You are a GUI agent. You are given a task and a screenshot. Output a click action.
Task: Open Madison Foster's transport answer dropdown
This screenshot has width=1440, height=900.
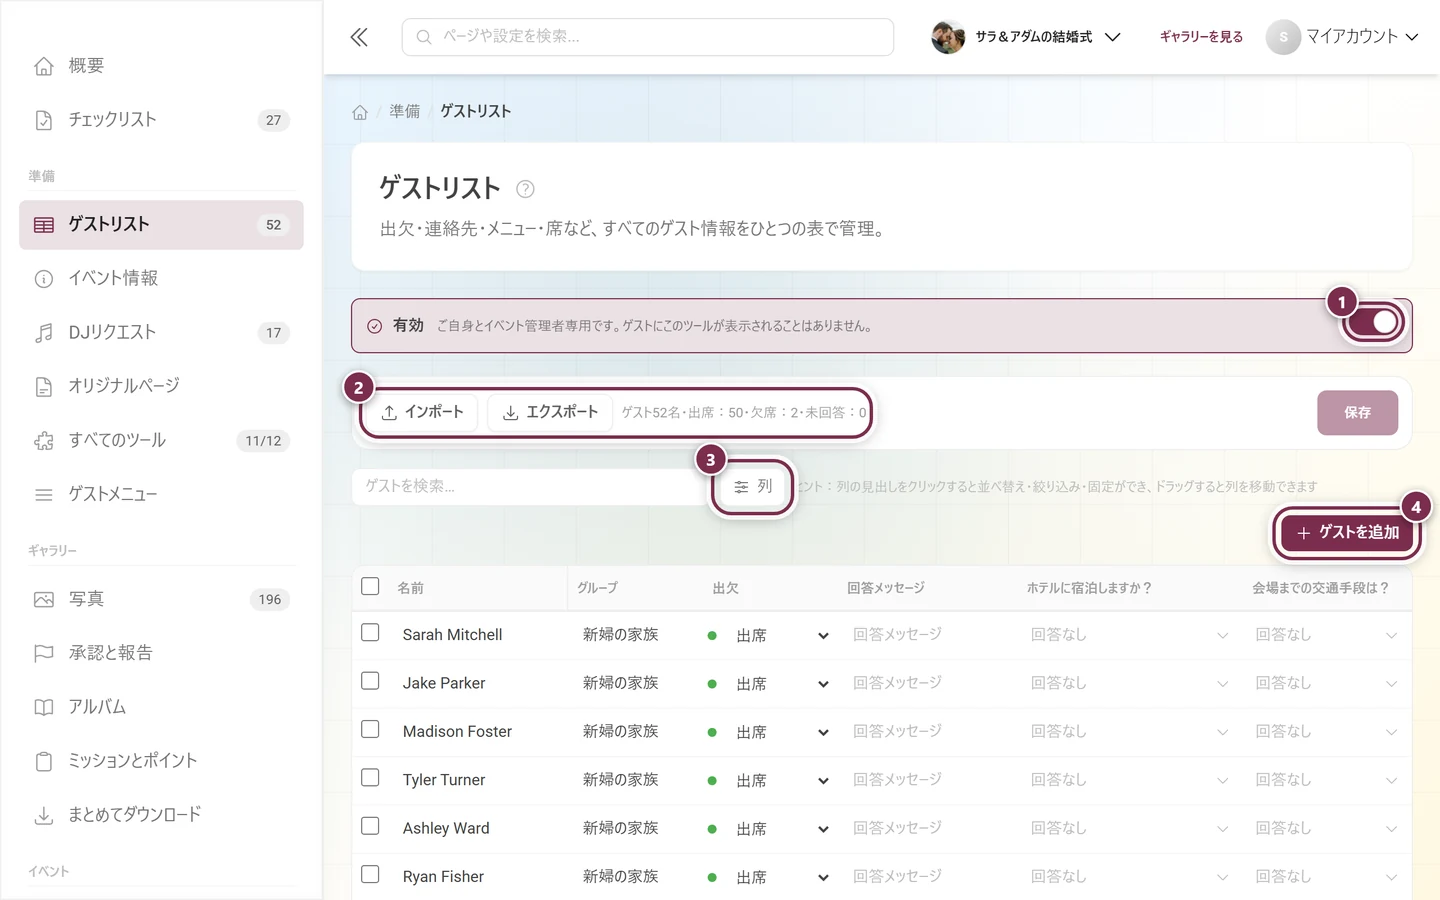(1326, 732)
